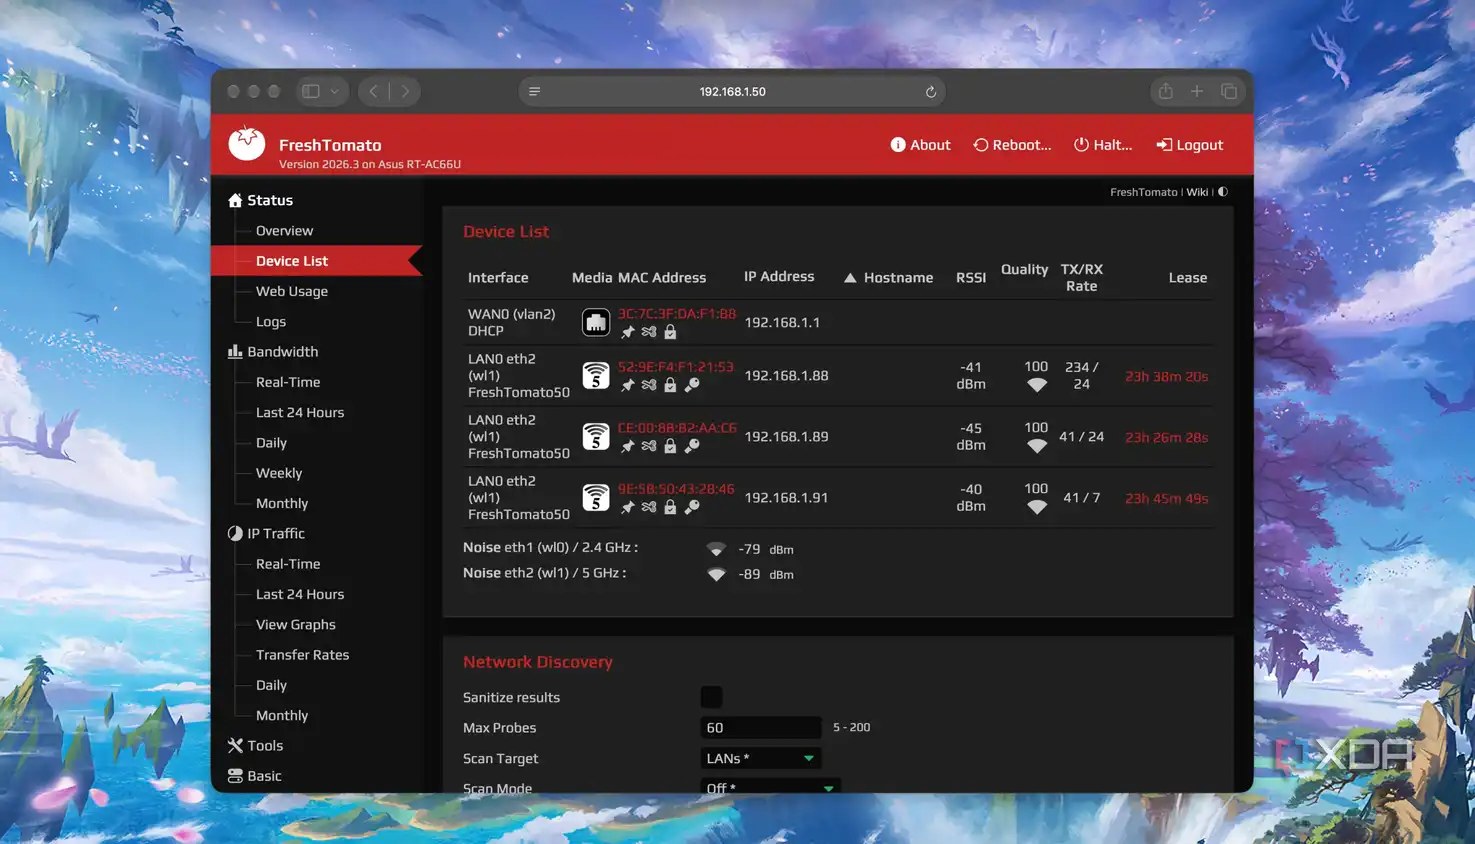
Task: Click the Reboot... button
Action: [x=1012, y=145]
